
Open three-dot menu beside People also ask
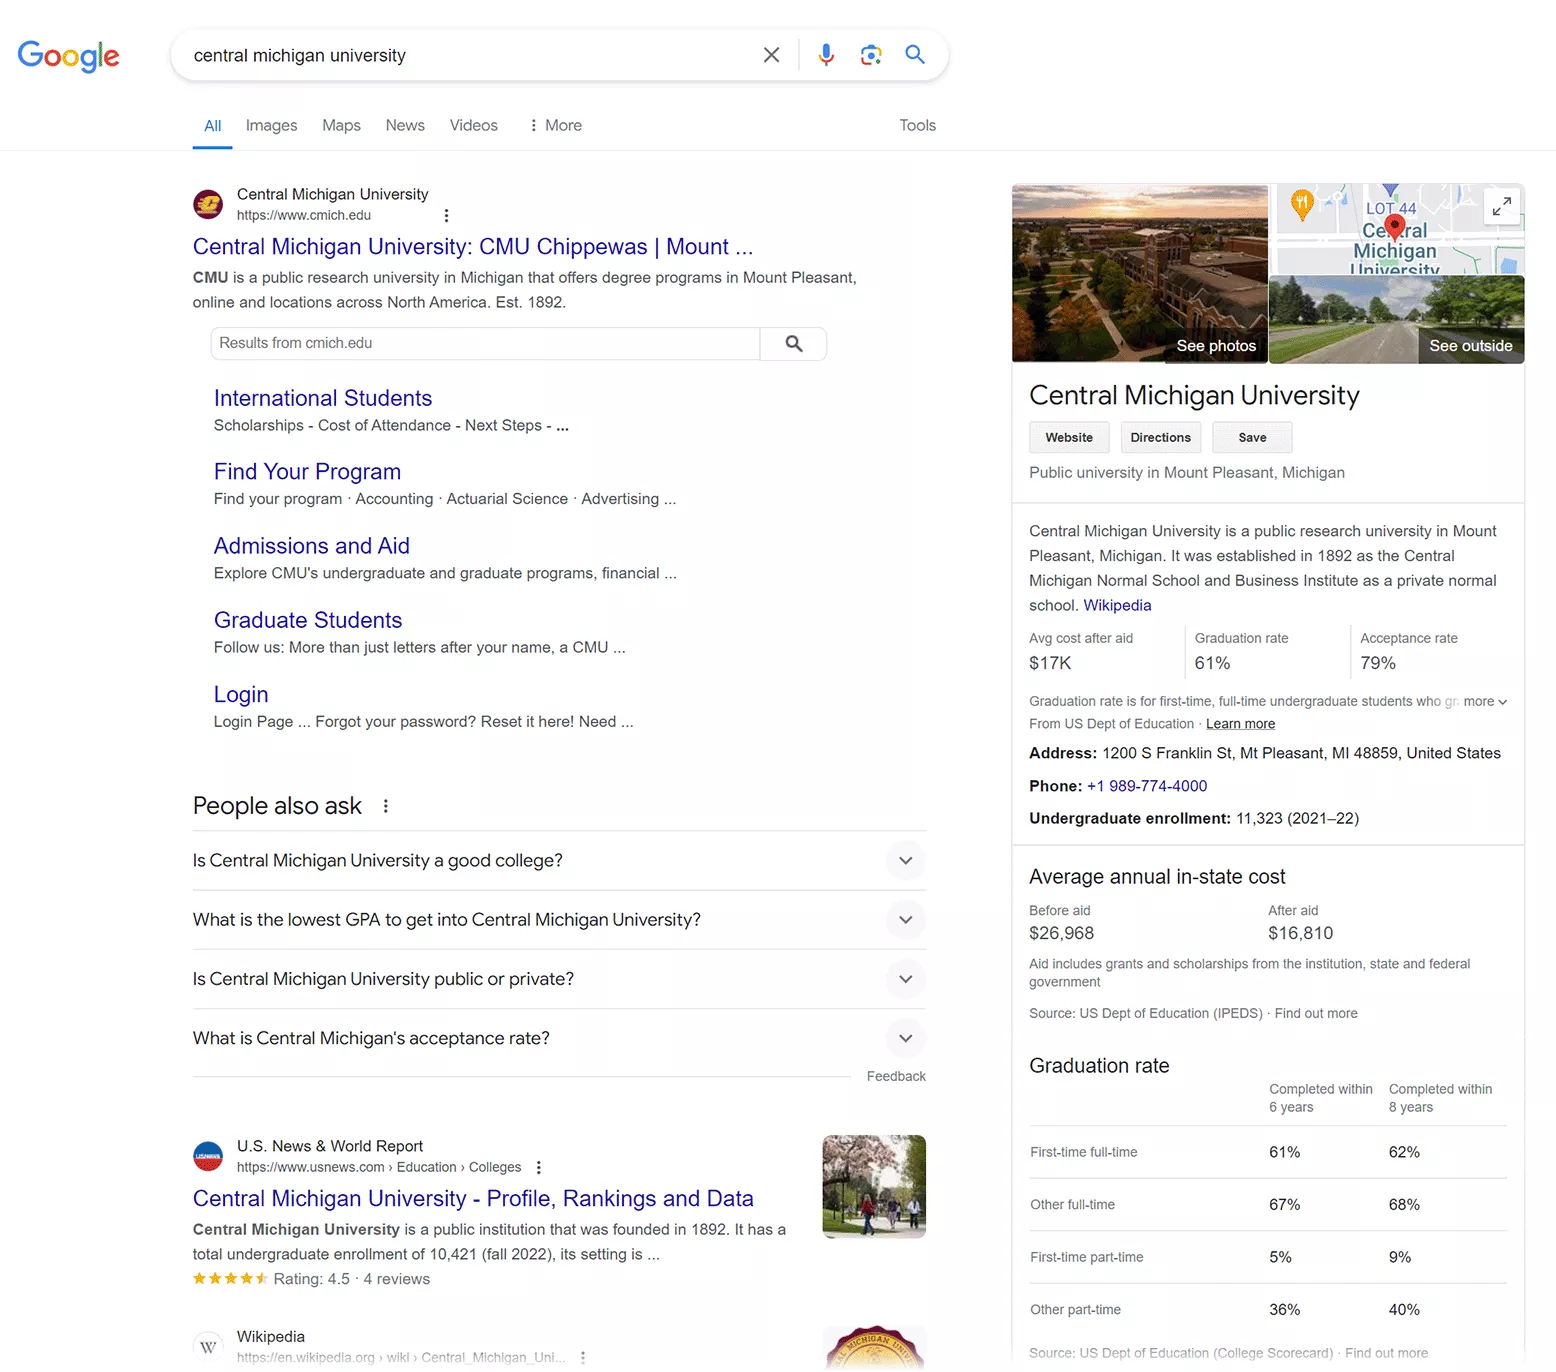click(386, 806)
